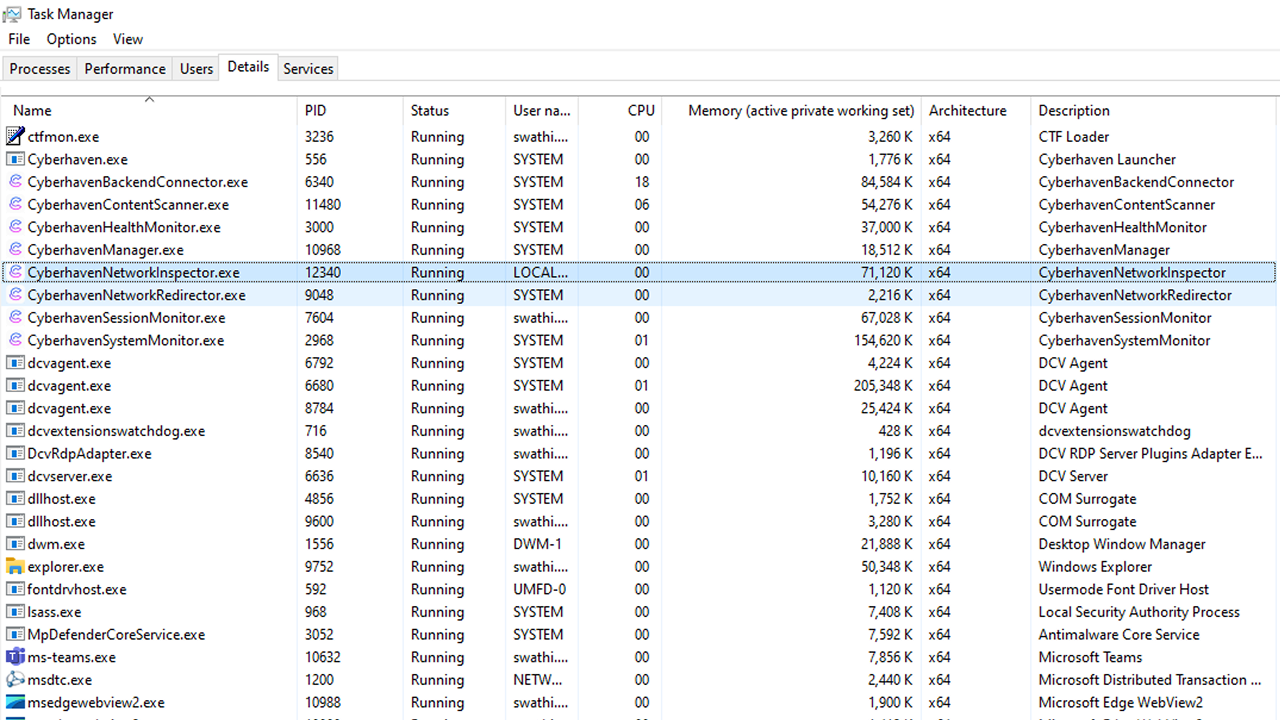Click the msedgewebview2.exe icon

tap(15, 703)
